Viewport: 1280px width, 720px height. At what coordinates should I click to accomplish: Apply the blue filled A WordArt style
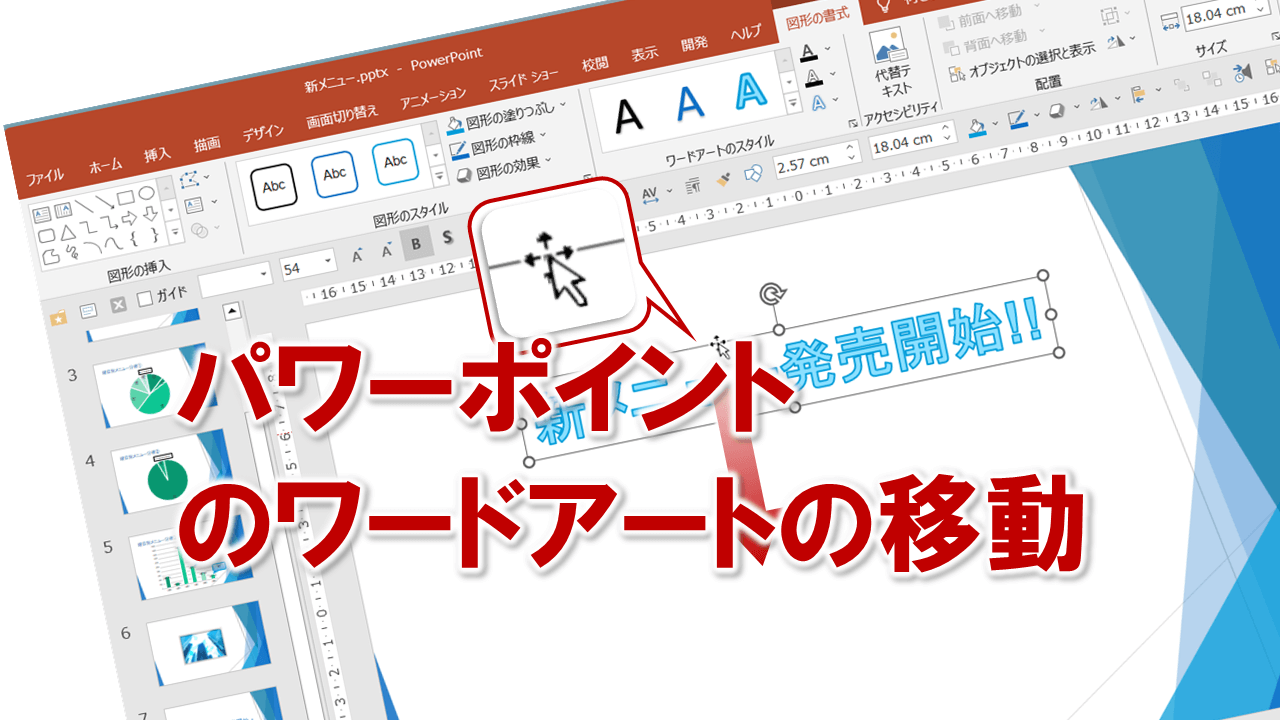(x=689, y=102)
